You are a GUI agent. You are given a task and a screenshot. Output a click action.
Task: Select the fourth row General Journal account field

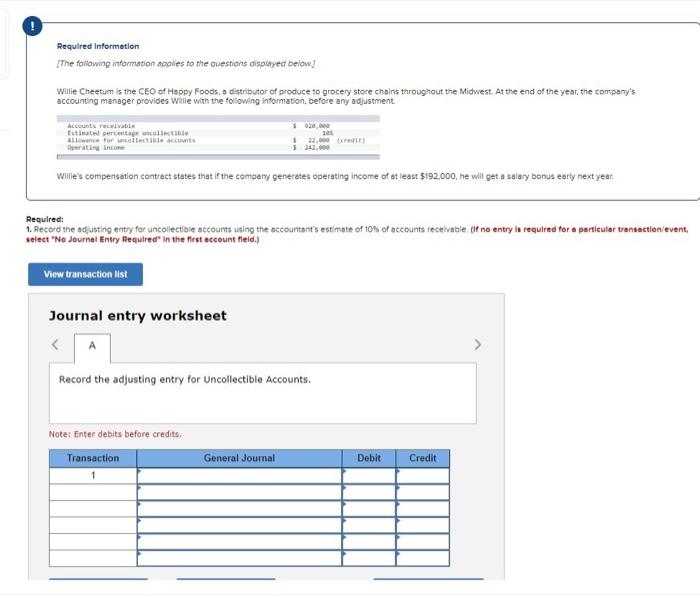click(239, 525)
